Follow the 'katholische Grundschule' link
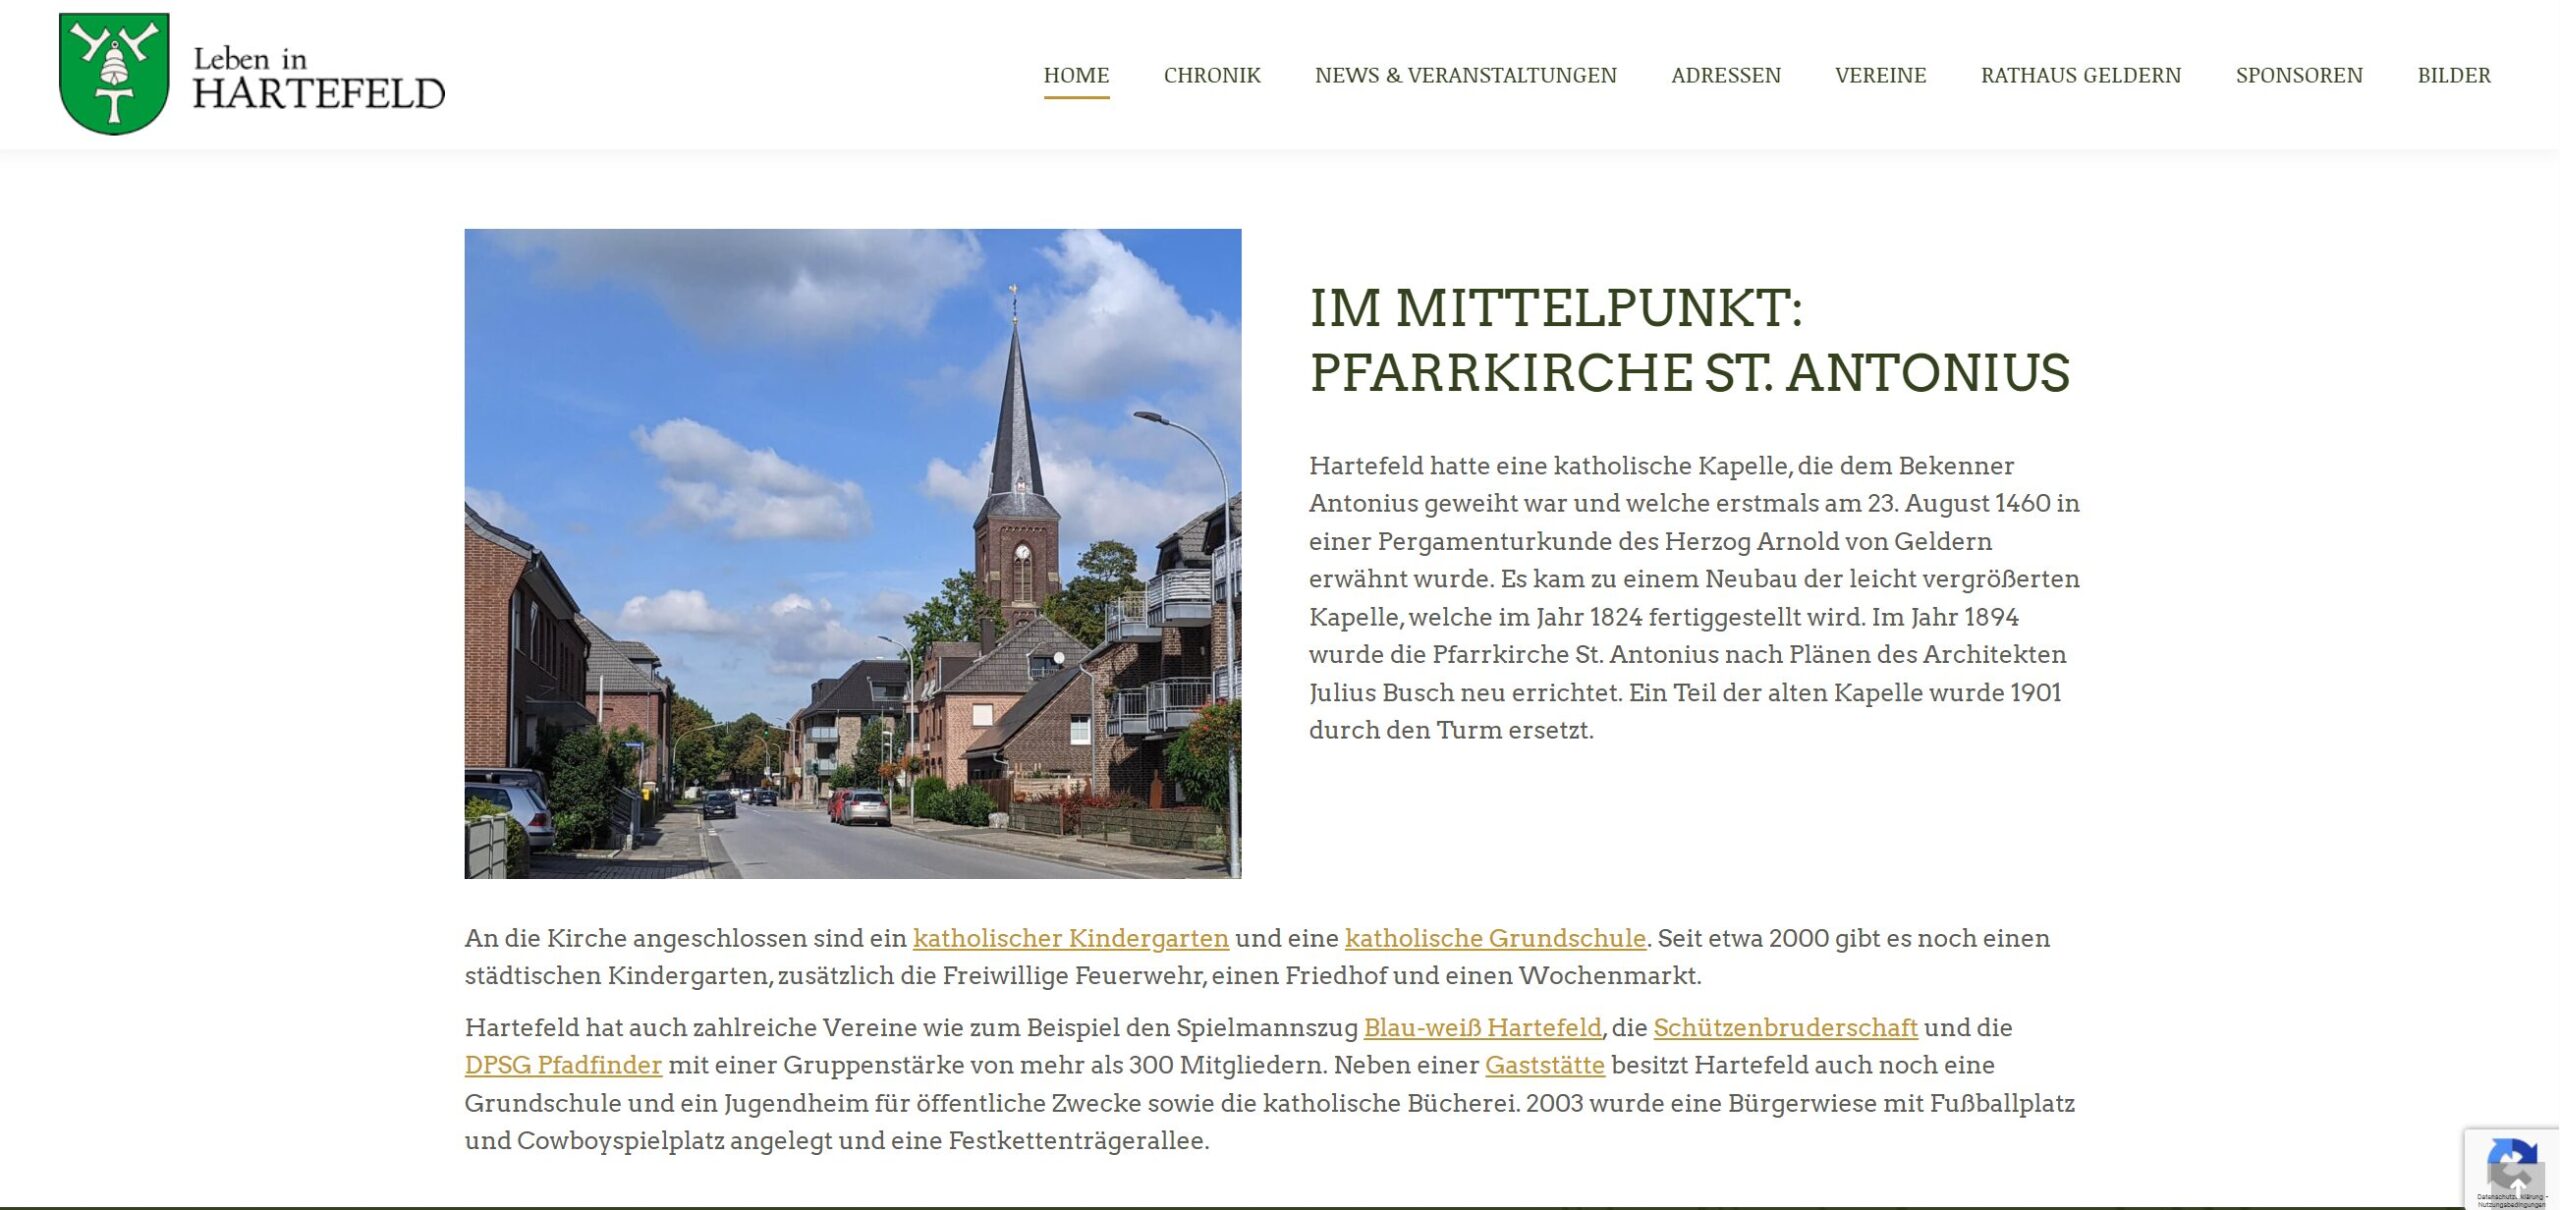The image size is (2560, 1210). (1494, 938)
